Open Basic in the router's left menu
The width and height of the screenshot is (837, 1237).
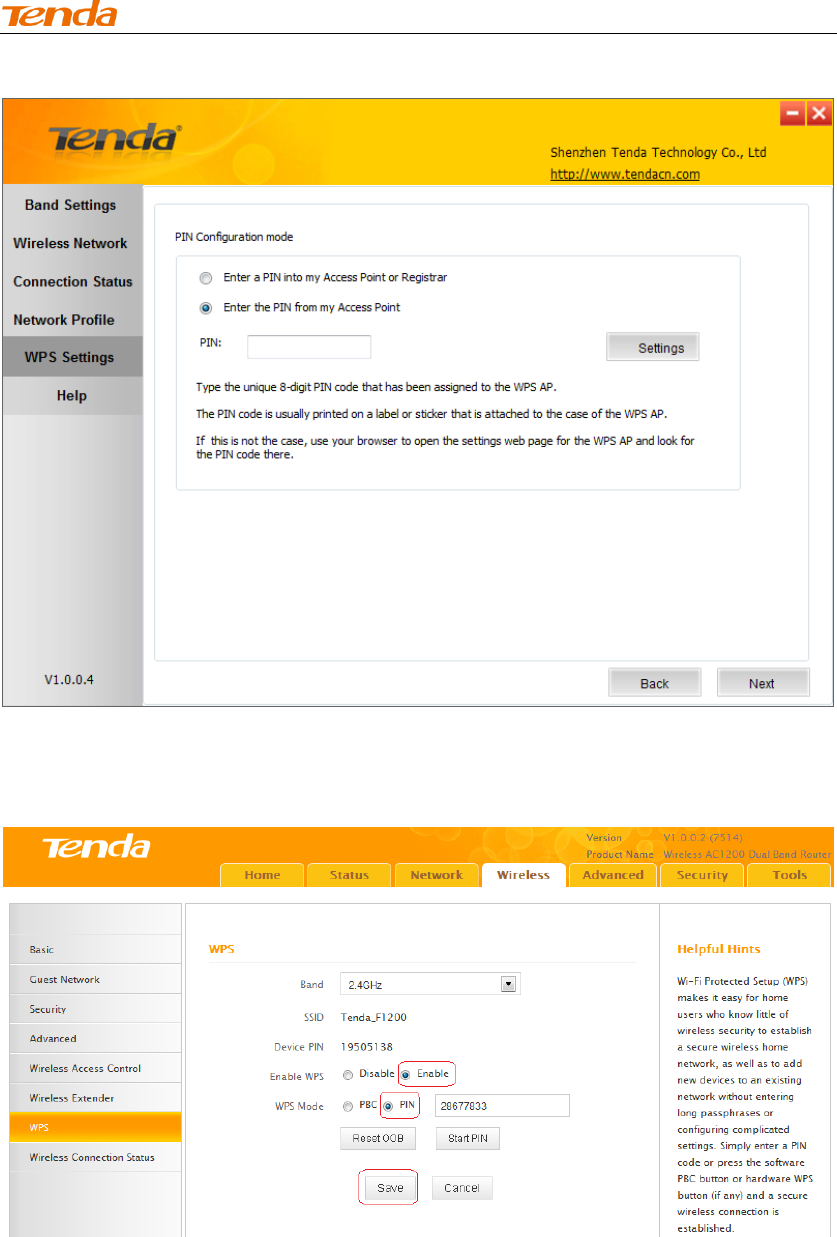95,950
